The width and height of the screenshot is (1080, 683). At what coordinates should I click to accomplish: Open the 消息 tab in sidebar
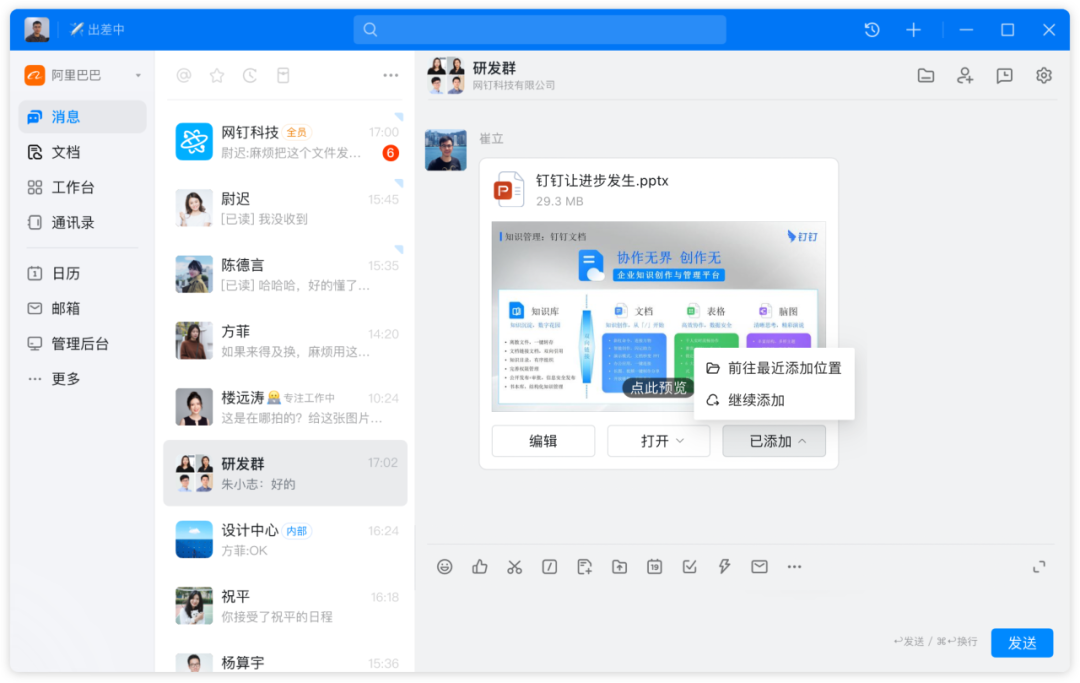[x=83, y=116]
